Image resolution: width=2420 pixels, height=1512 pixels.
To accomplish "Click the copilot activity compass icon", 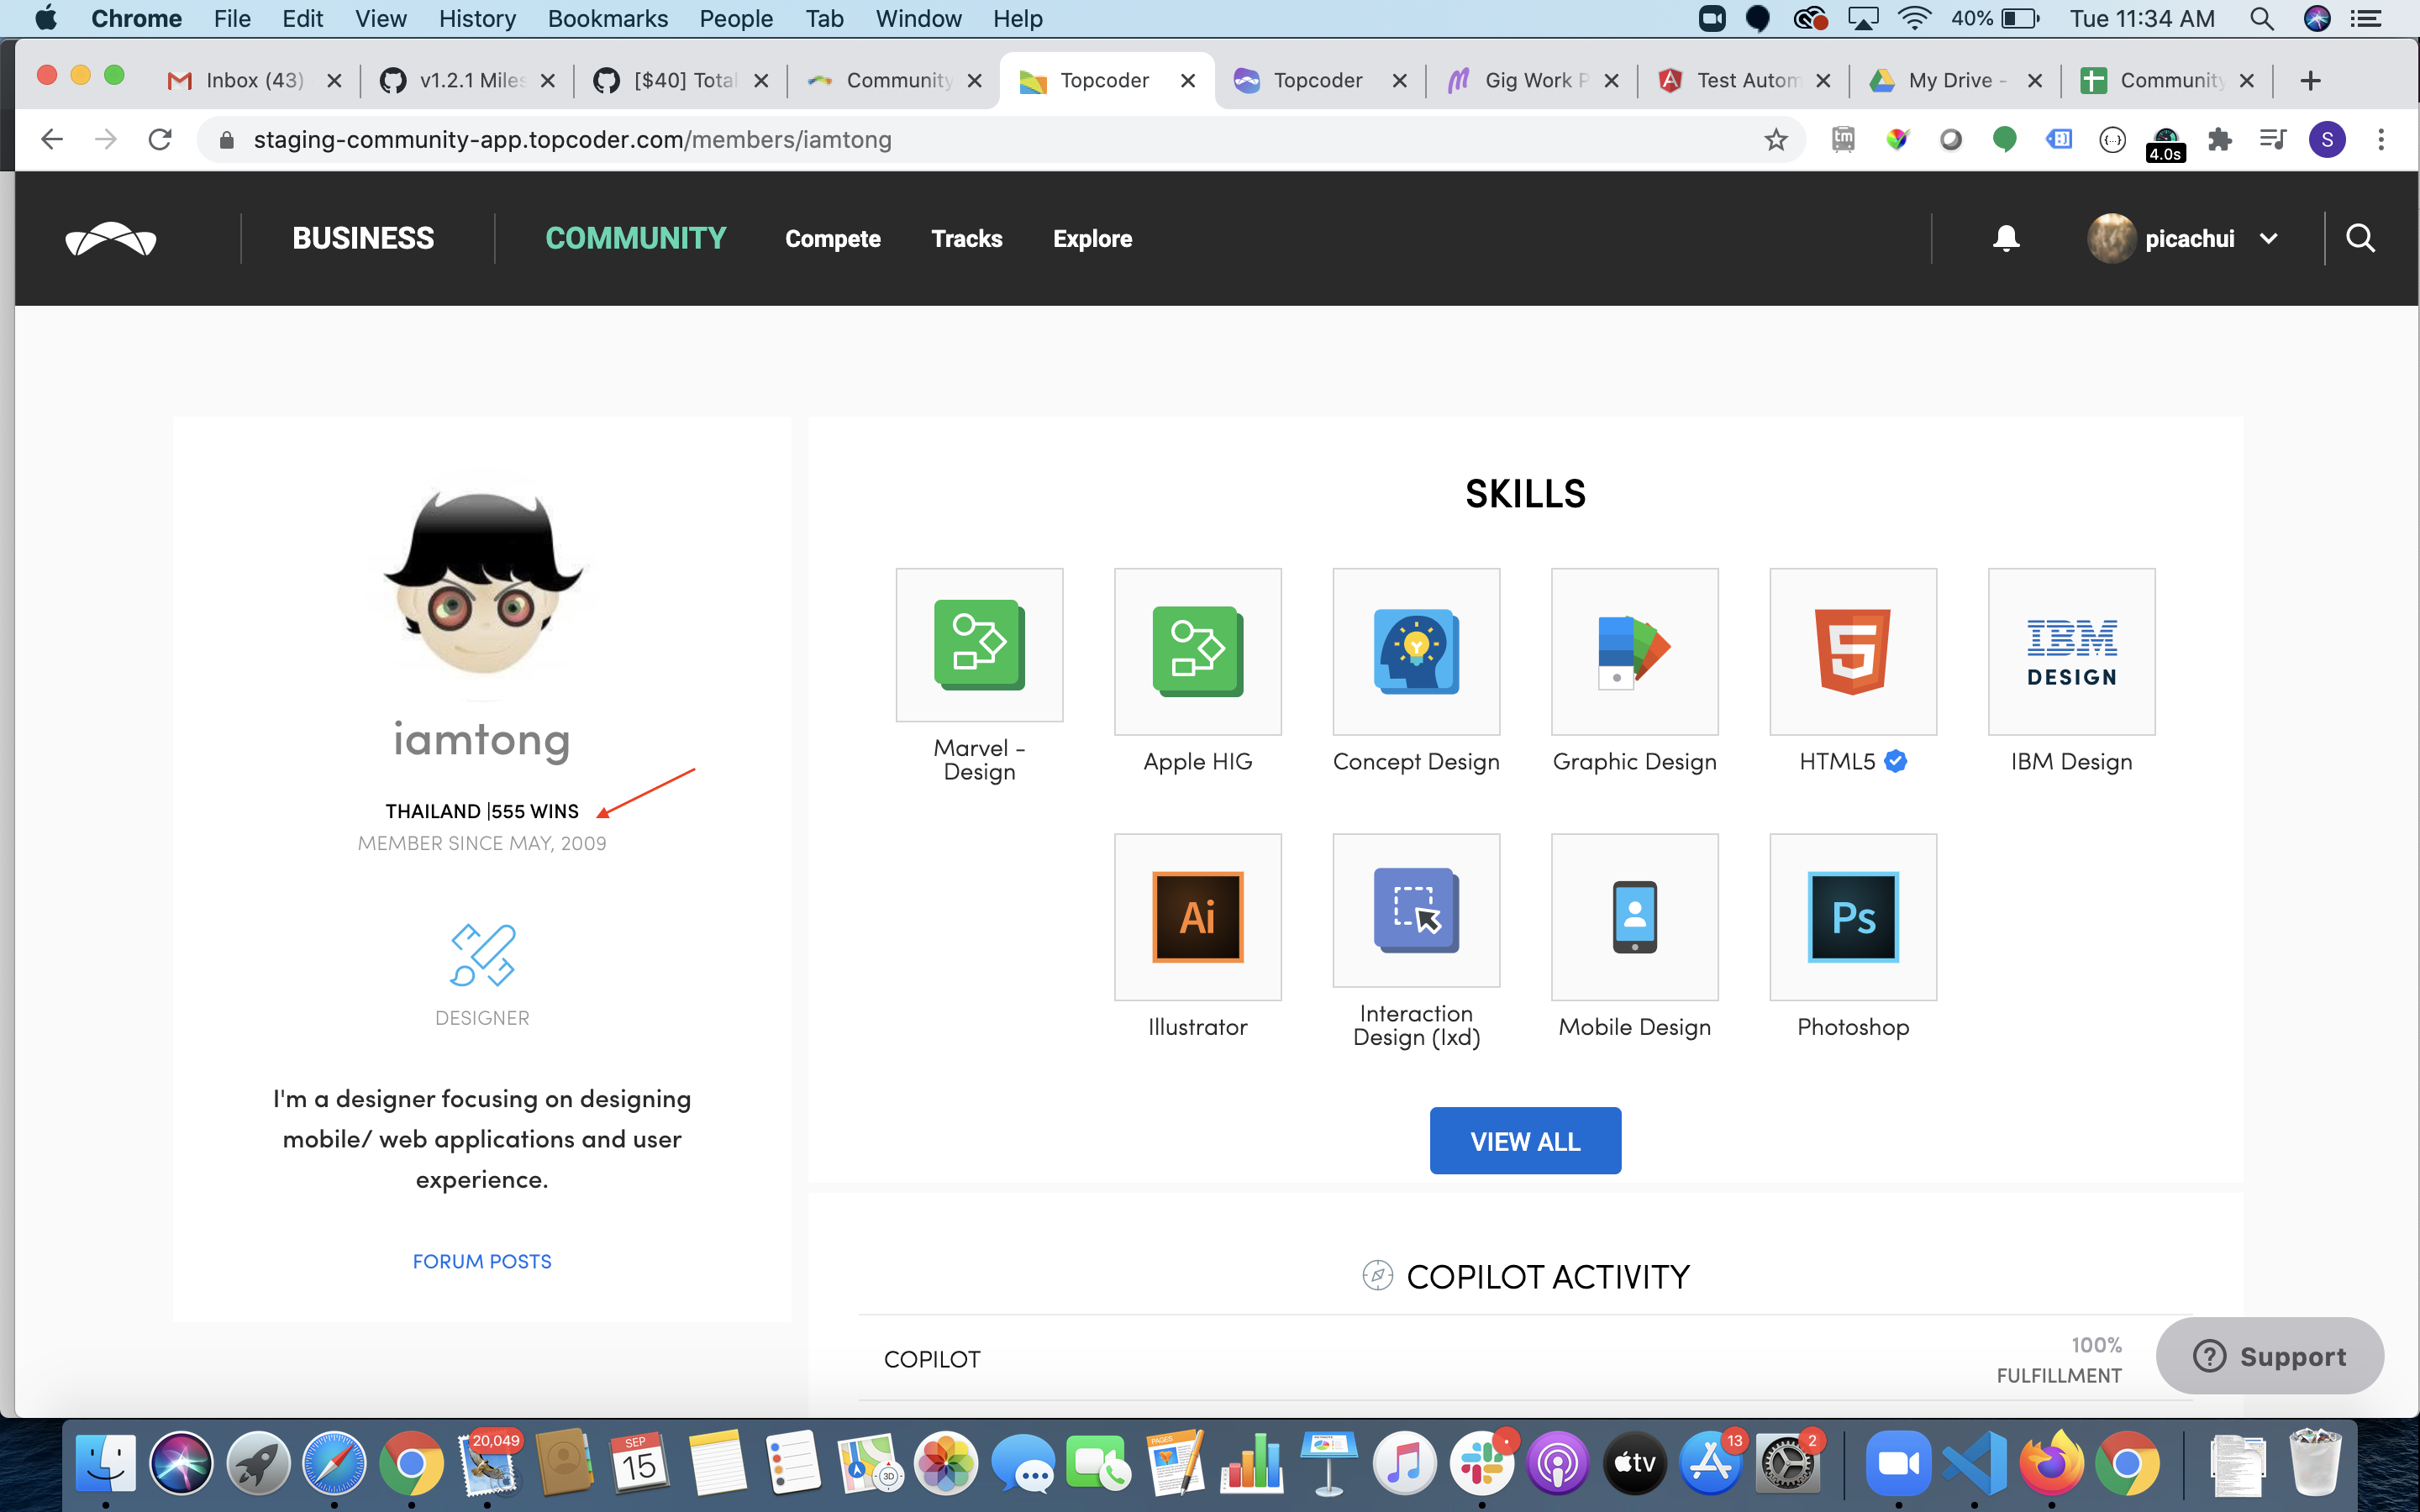I will (1377, 1275).
